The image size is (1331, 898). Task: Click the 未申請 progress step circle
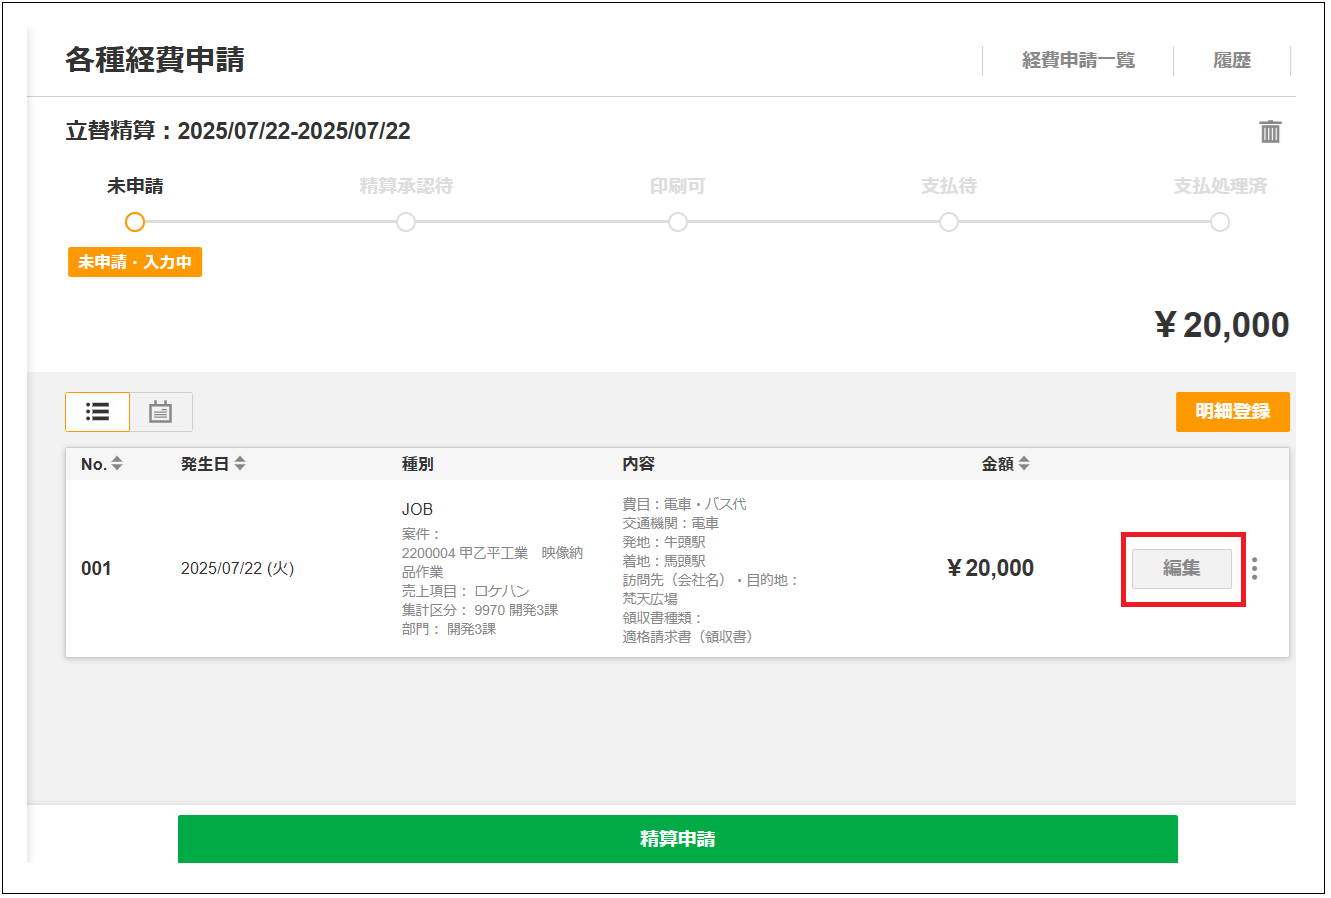click(135, 222)
